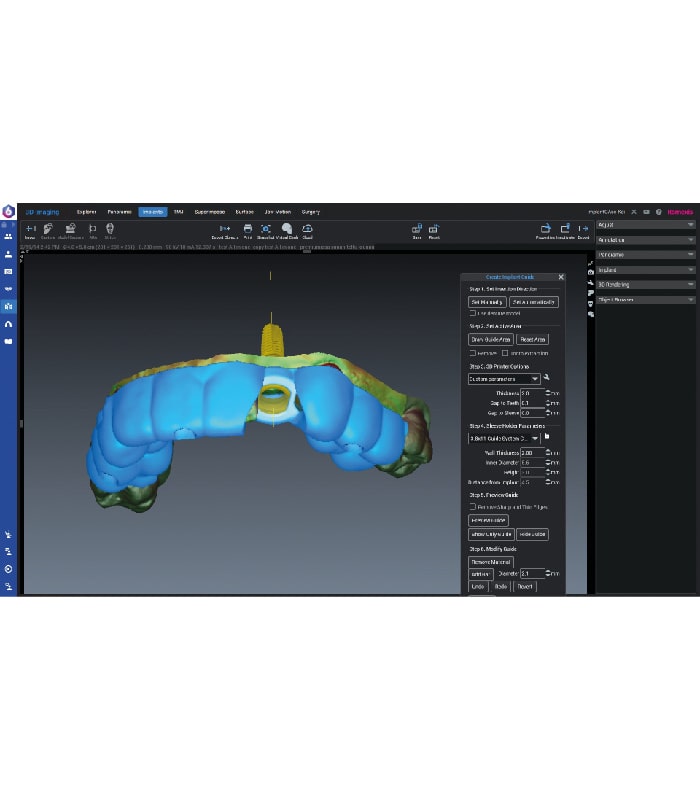Tick the first checkbox under Draw Guide Area
The image size is (700, 800).
[x=472, y=352]
